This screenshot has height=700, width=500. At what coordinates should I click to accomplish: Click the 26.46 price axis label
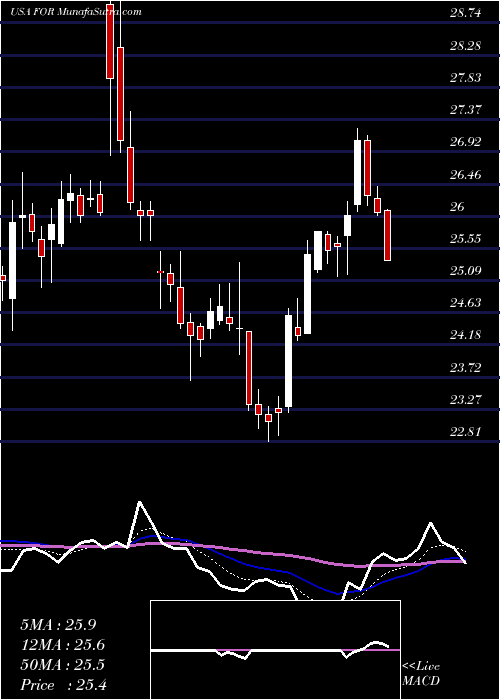point(466,174)
